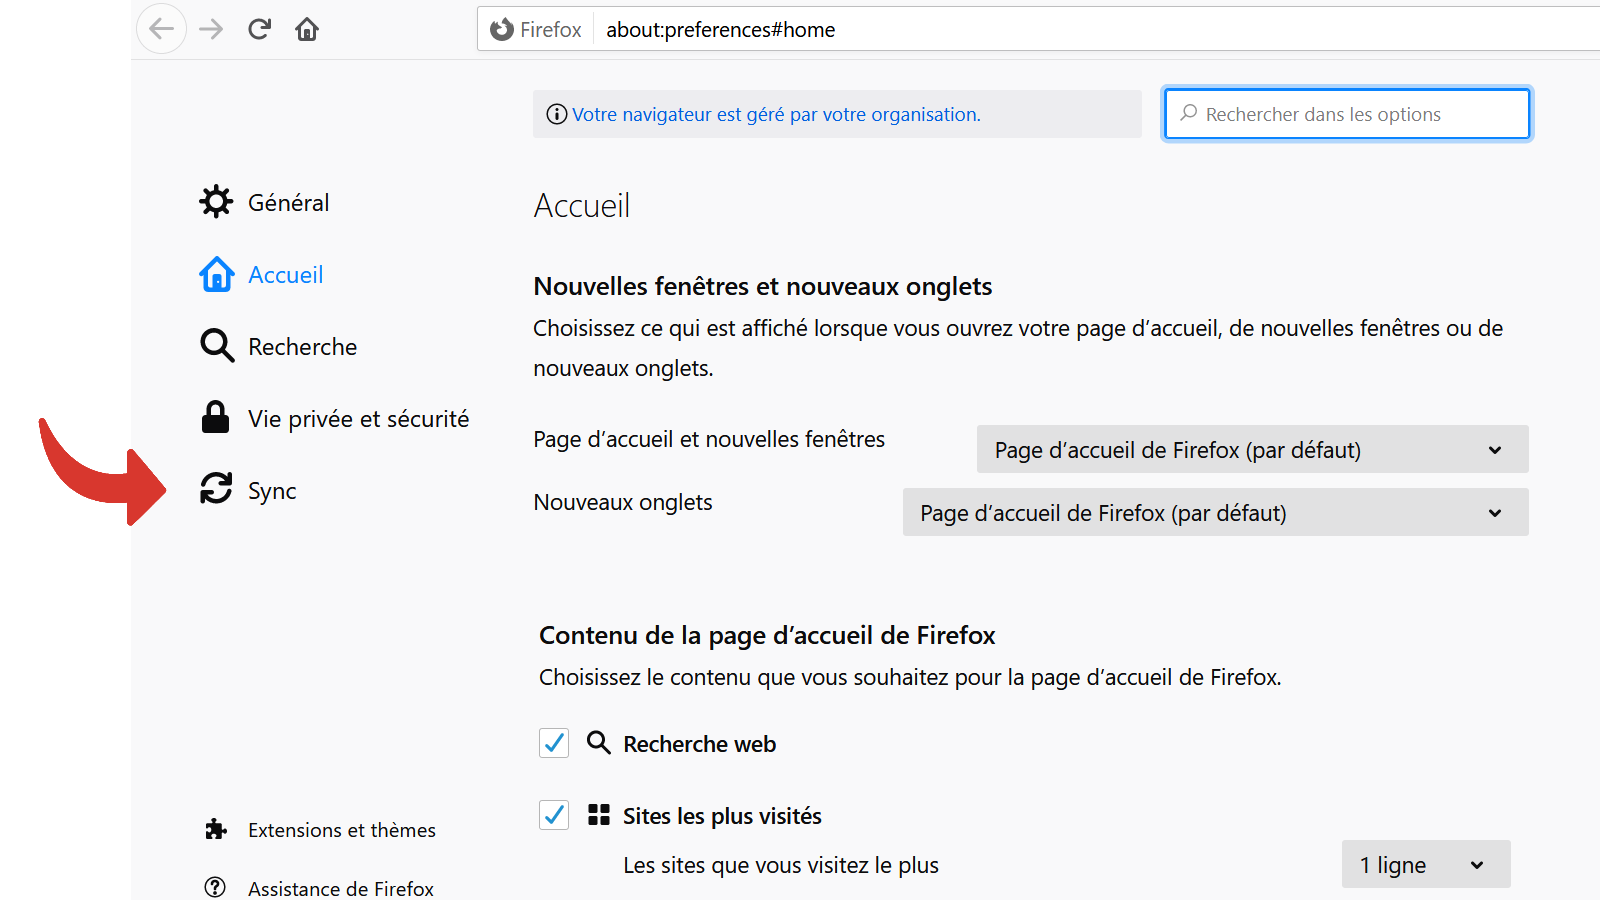Reload the page with the refresh icon

click(259, 29)
